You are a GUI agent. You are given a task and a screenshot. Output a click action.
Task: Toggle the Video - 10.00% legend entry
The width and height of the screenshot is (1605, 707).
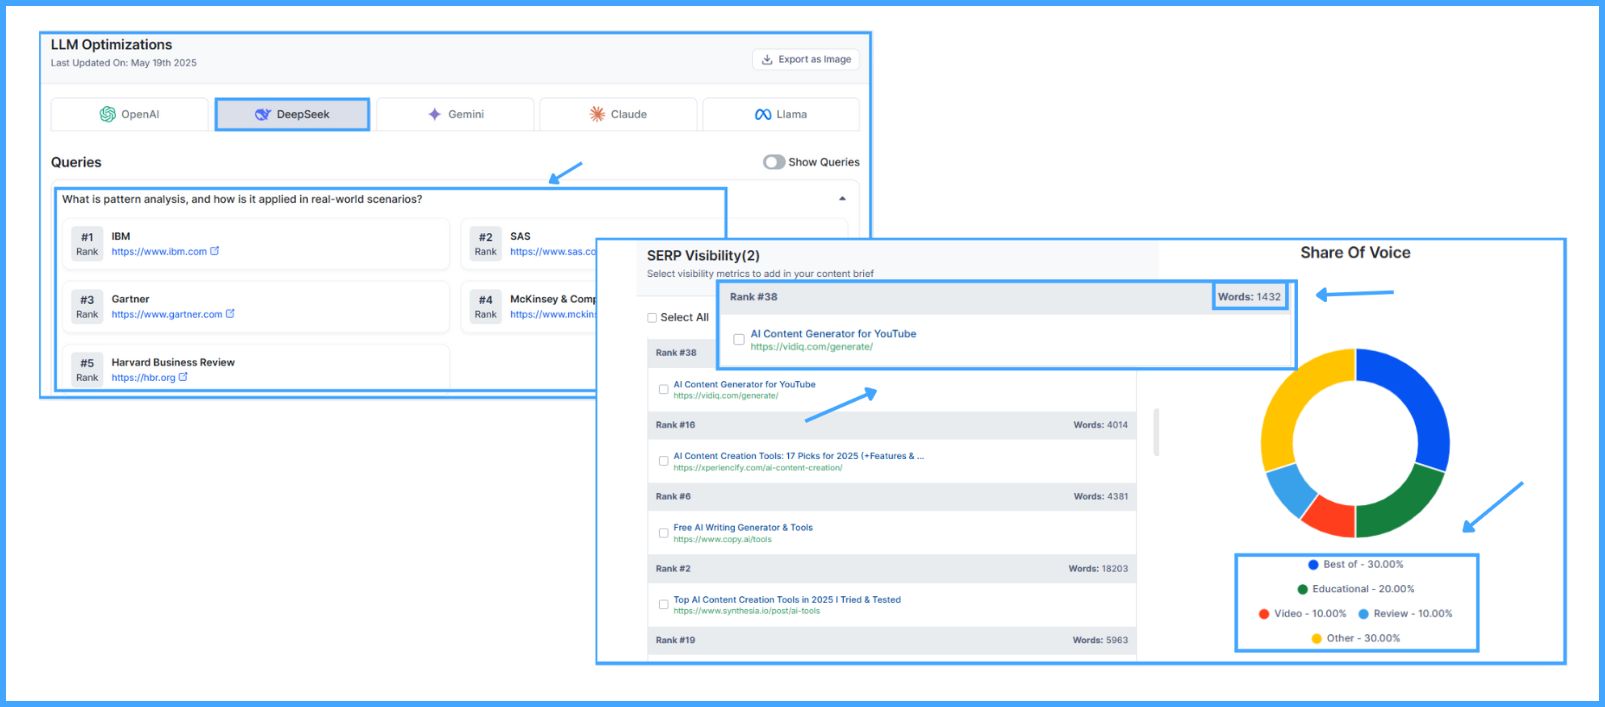coord(1303,614)
